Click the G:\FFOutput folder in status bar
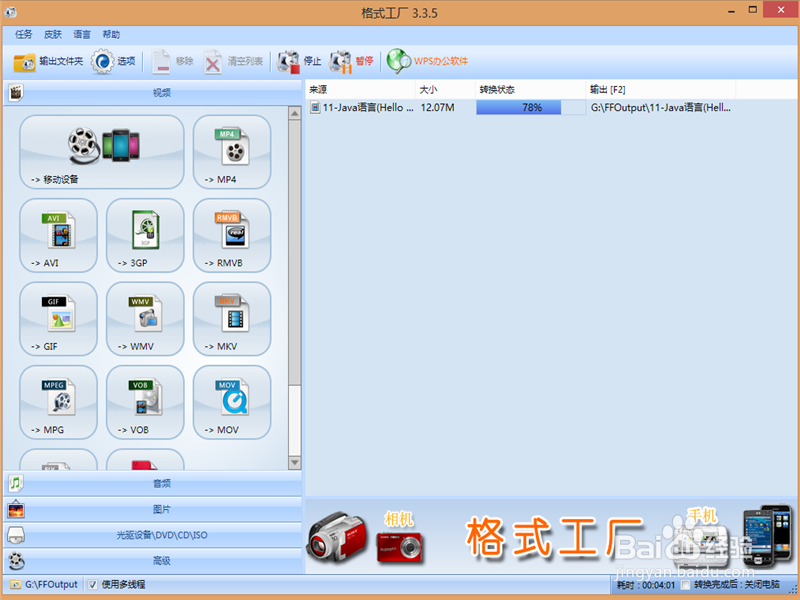The width and height of the screenshot is (800, 600). [44, 585]
